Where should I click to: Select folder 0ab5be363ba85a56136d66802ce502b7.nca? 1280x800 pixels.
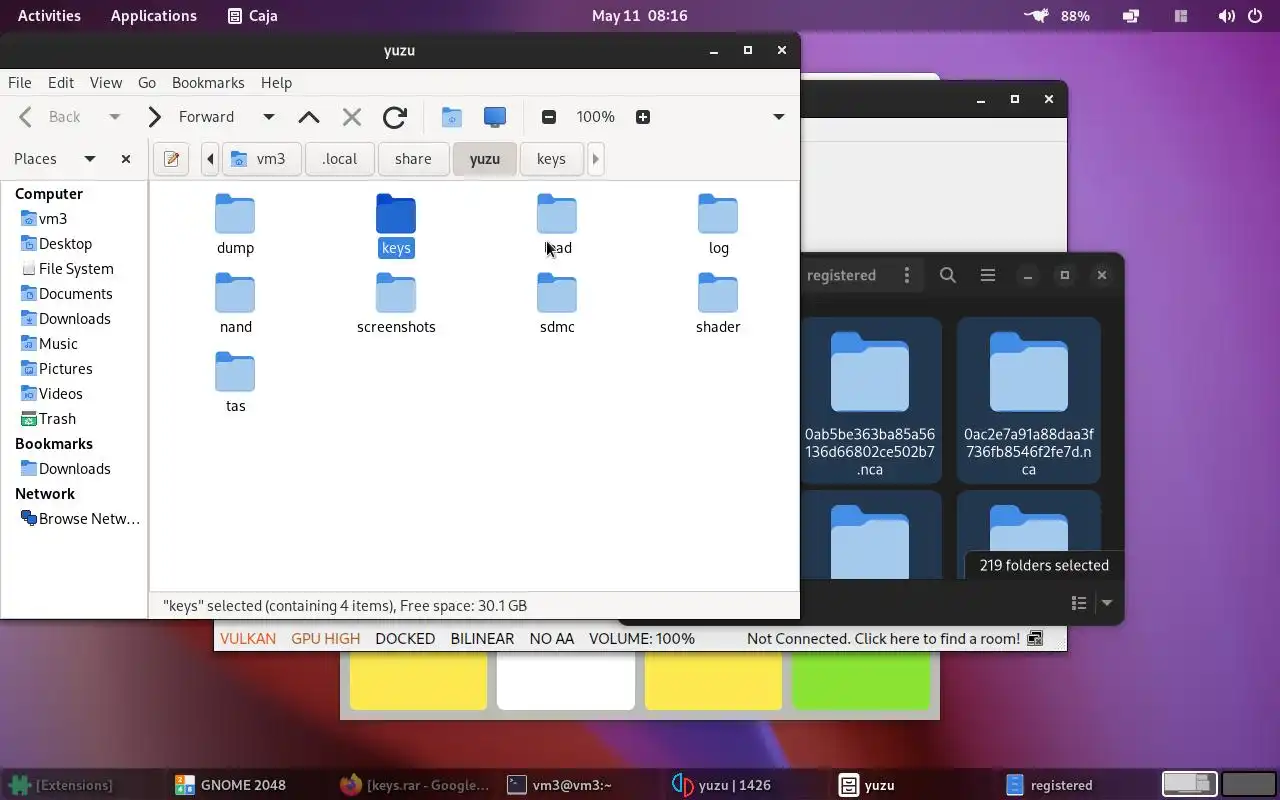870,401
